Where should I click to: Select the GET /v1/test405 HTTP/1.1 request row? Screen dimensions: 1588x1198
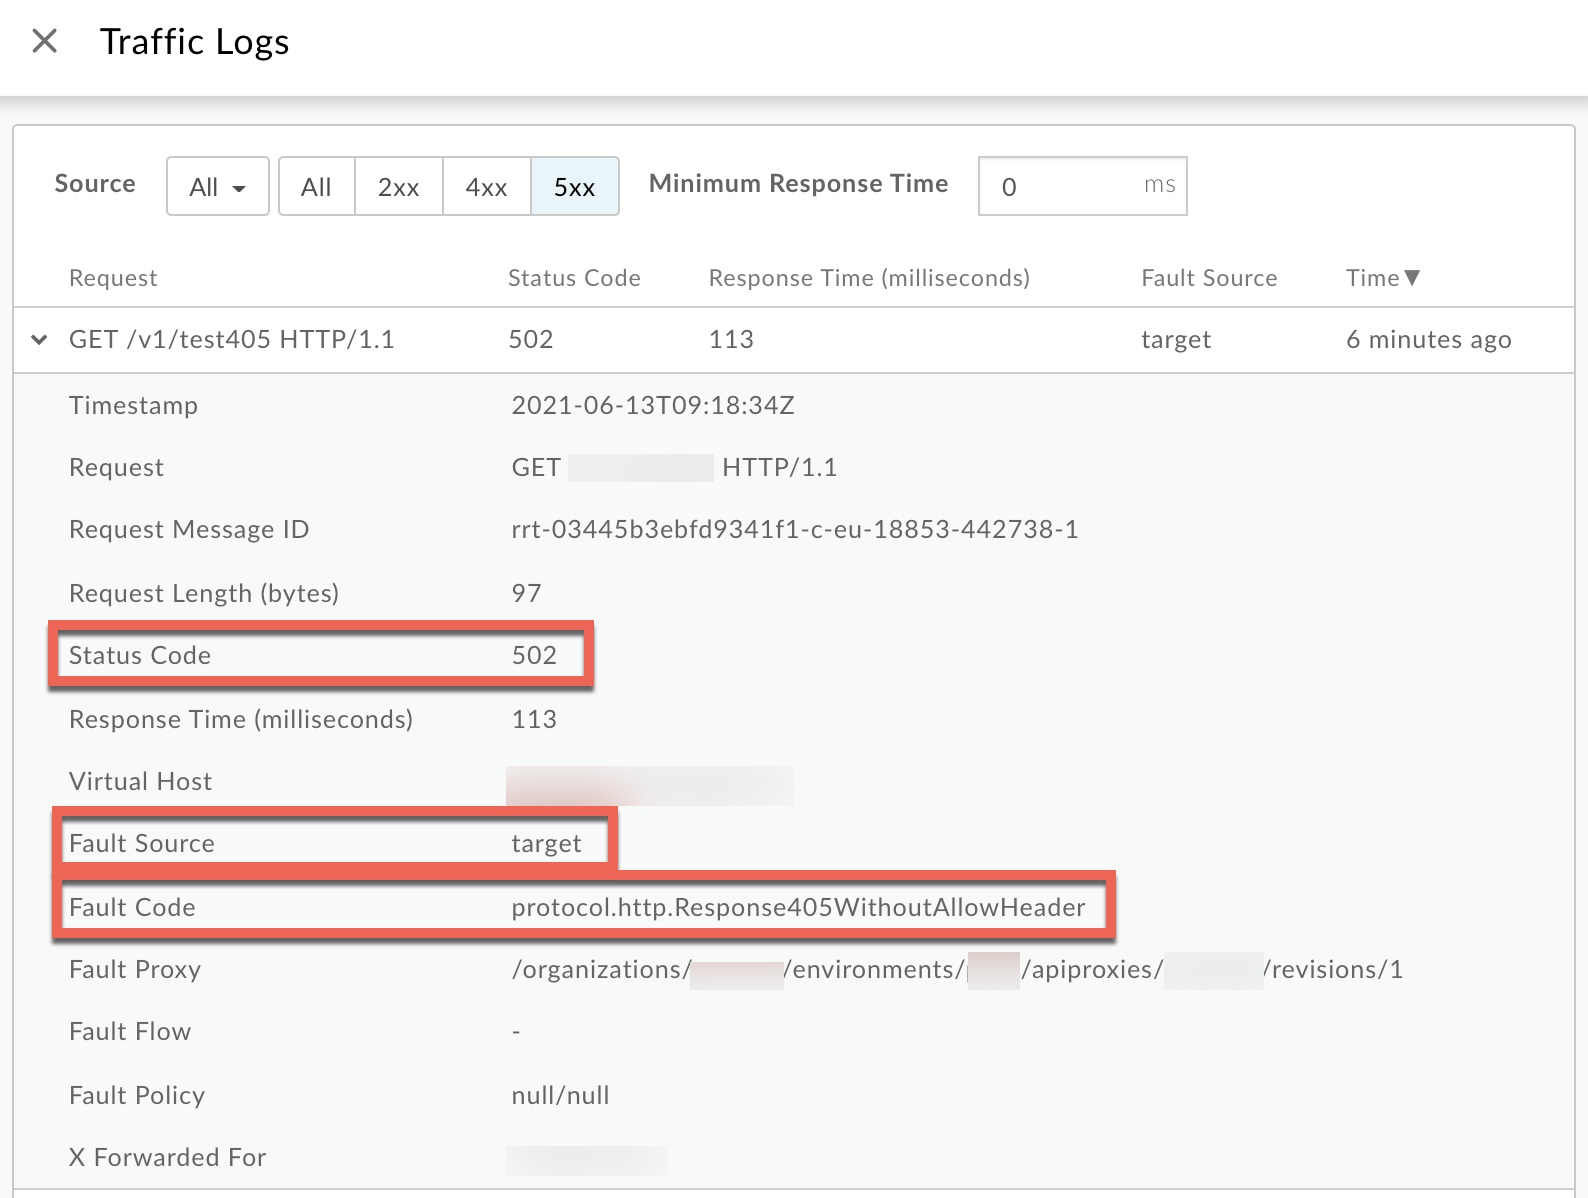click(231, 340)
